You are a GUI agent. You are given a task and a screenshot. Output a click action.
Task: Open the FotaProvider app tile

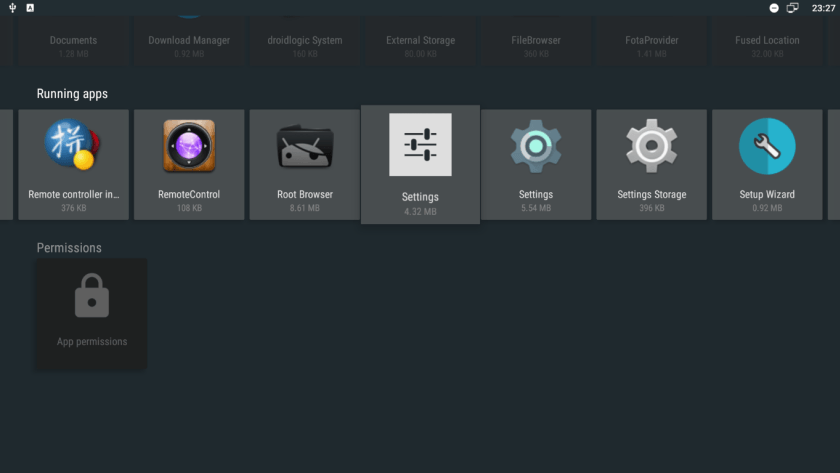point(651,40)
